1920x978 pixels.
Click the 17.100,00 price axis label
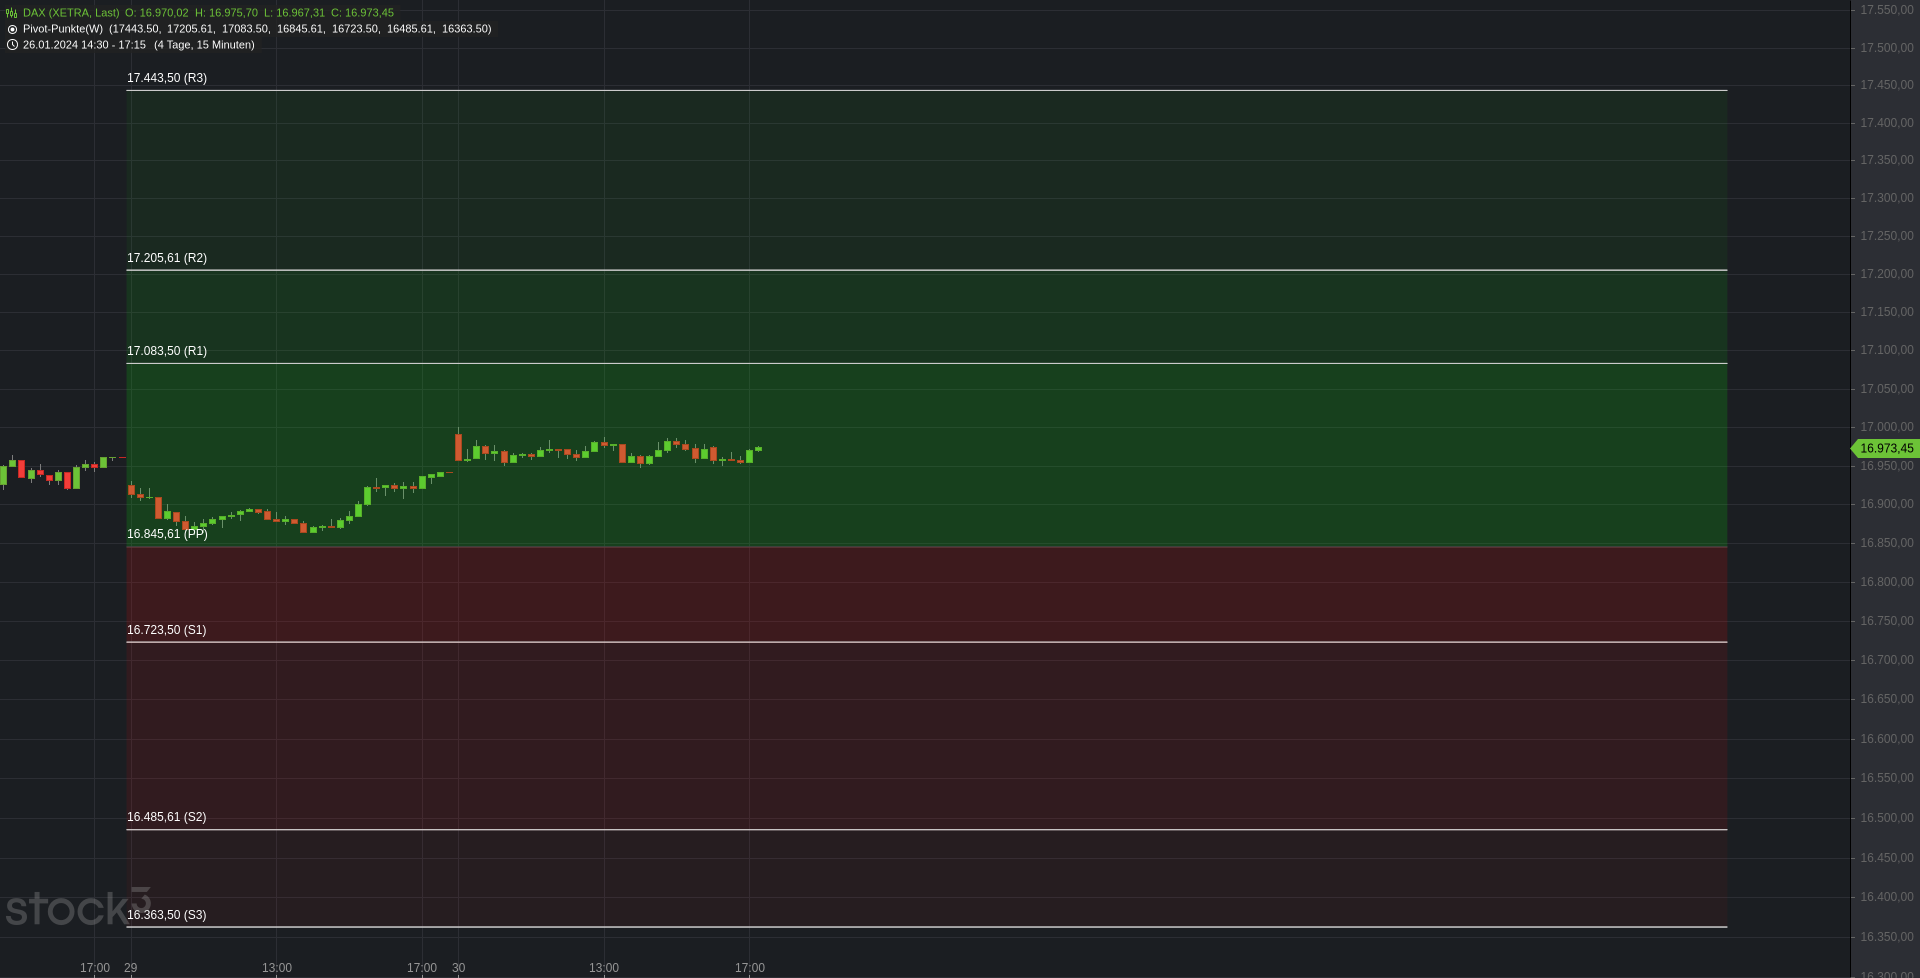pos(1886,350)
